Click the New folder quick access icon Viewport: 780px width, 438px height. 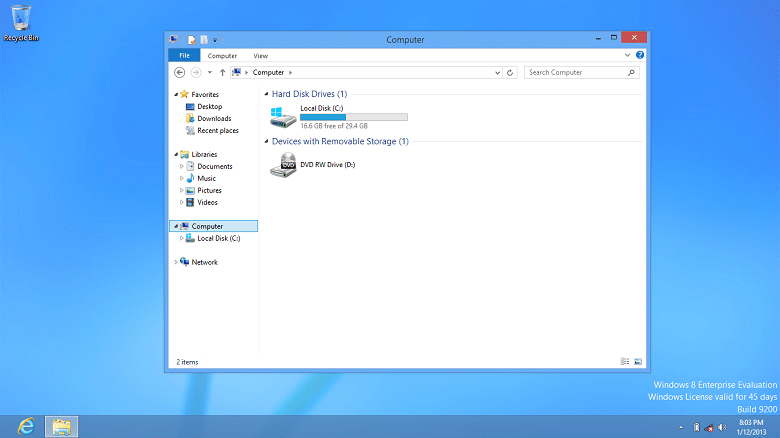click(x=204, y=40)
